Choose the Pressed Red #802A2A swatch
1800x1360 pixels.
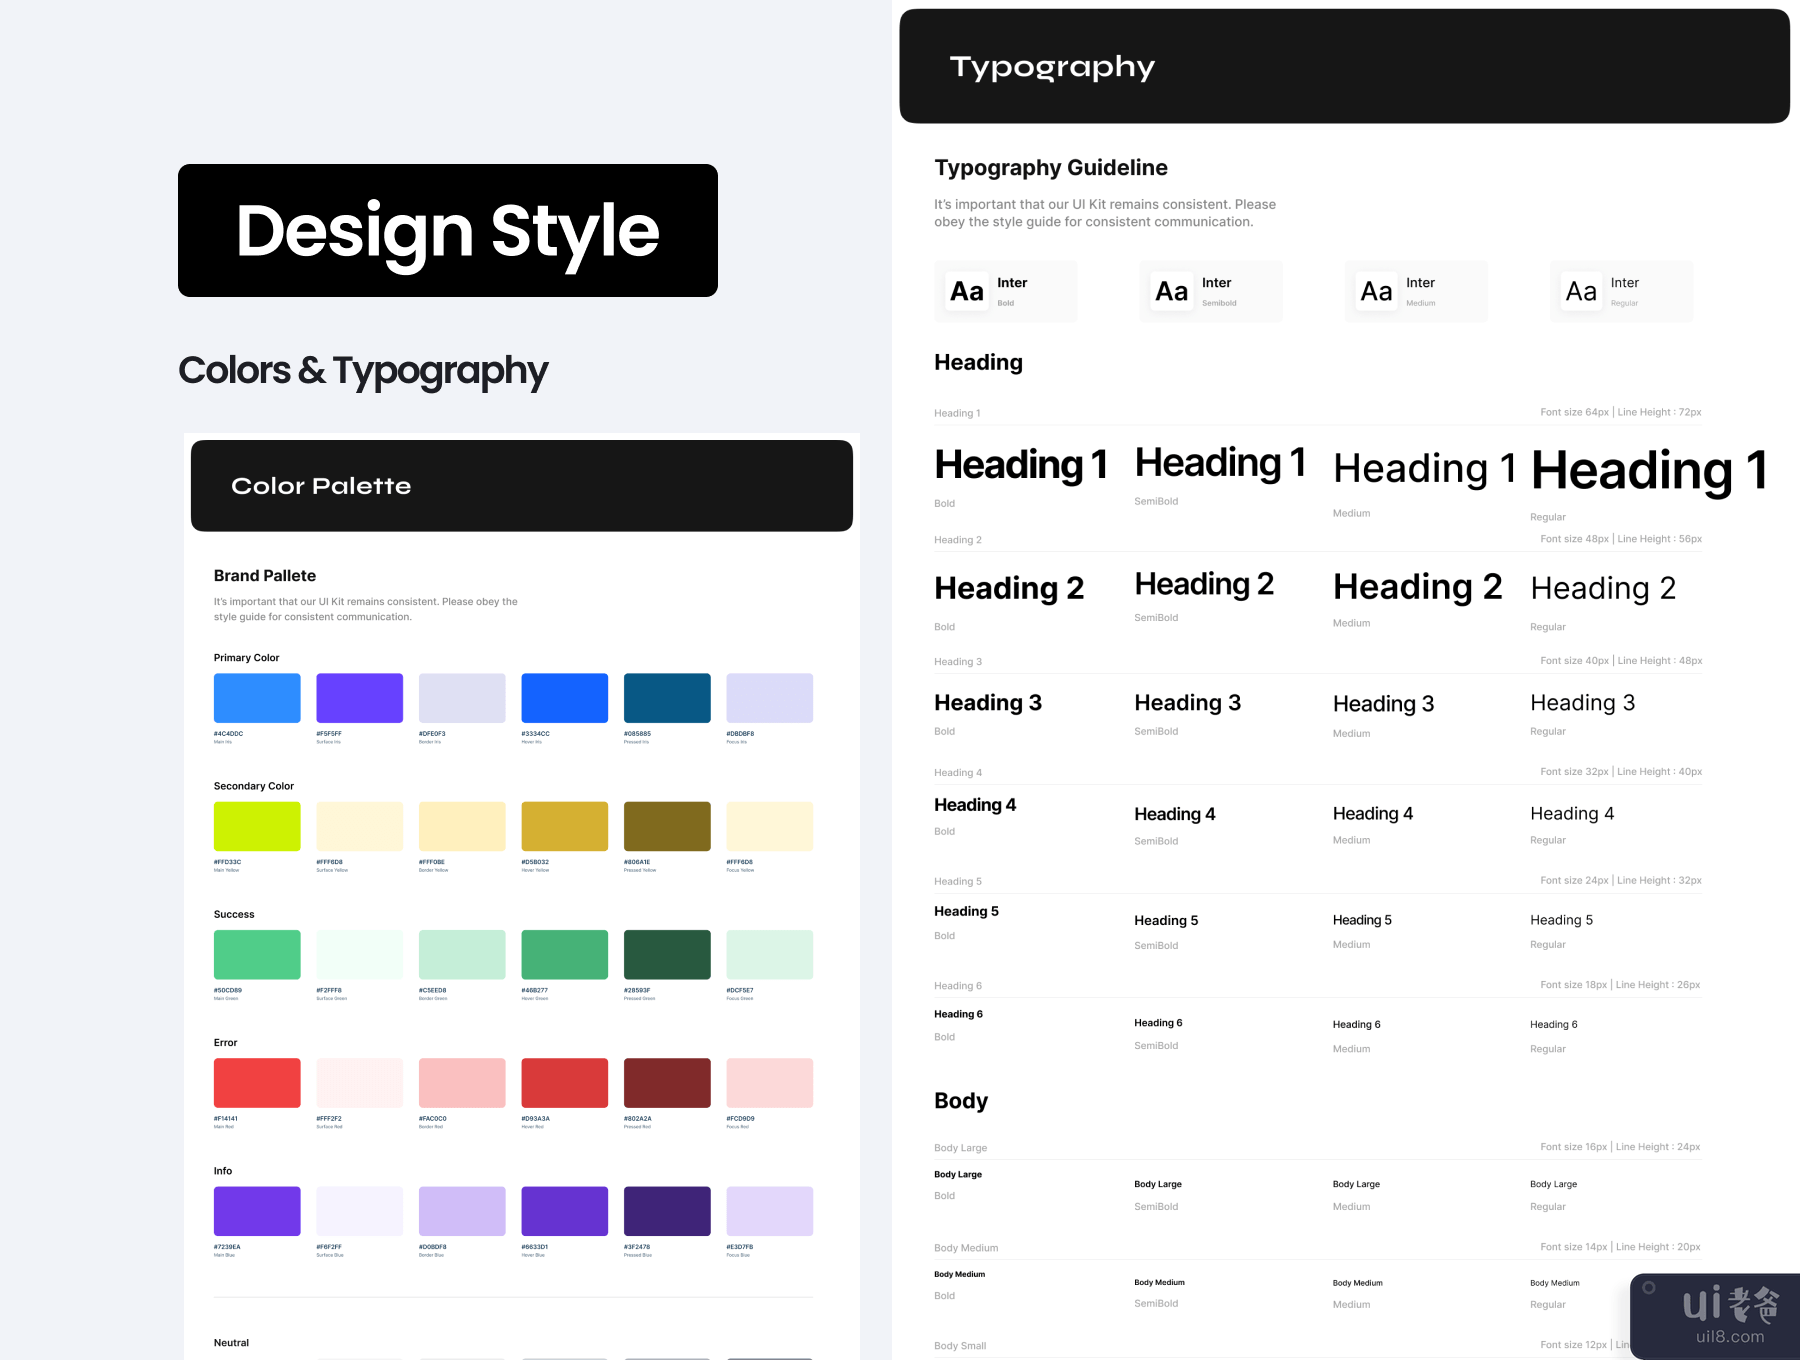pos(667,1083)
